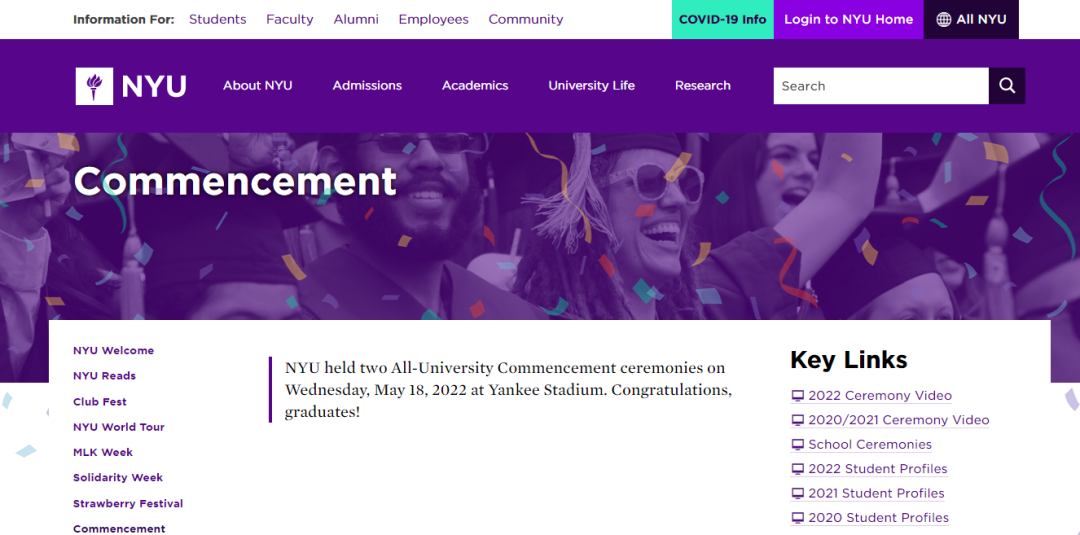Viewport: 1080px width, 535px height.
Task: Click the globe icon beside All NYU
Action: point(944,20)
